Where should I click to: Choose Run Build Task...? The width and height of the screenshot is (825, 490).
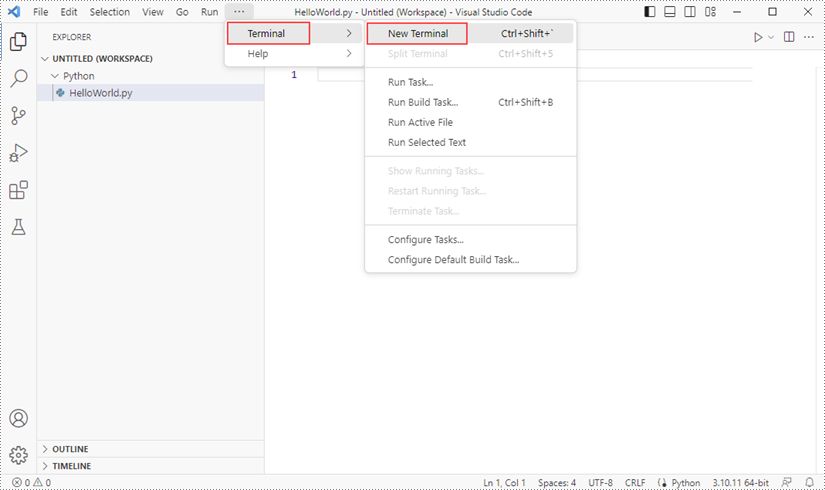click(470, 102)
